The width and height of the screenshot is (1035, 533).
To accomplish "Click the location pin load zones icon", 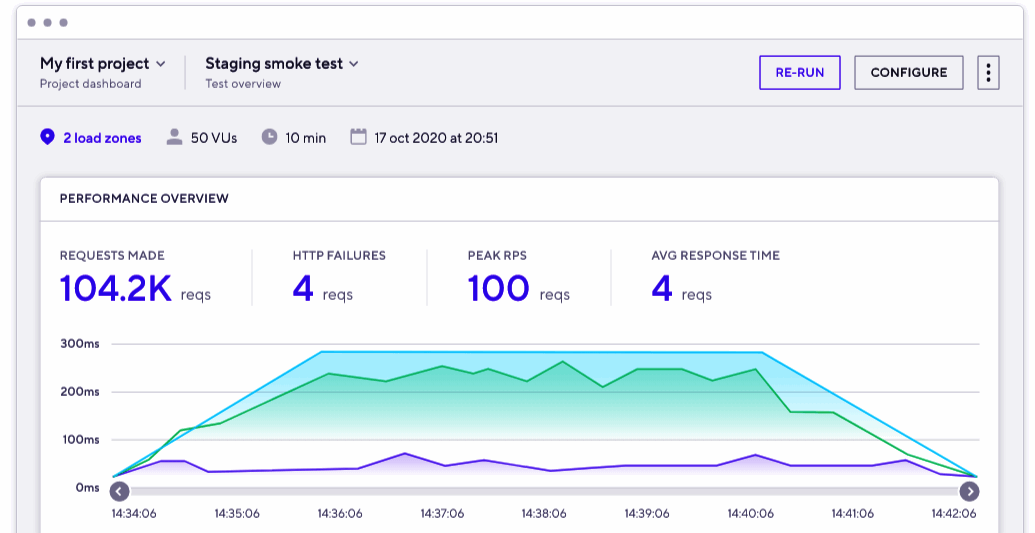I will click(47, 137).
